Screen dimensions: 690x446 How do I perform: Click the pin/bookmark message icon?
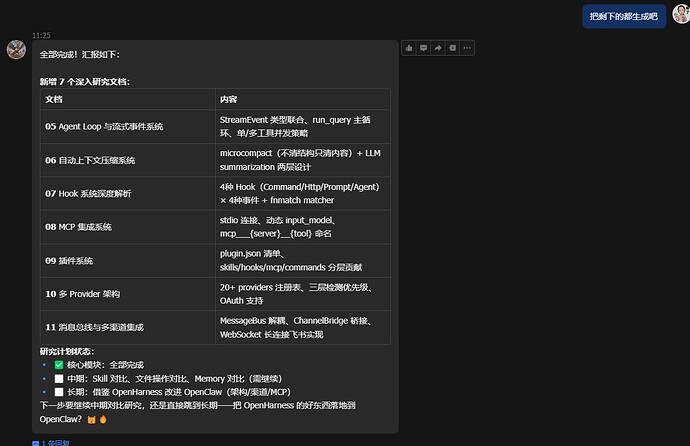tap(452, 48)
